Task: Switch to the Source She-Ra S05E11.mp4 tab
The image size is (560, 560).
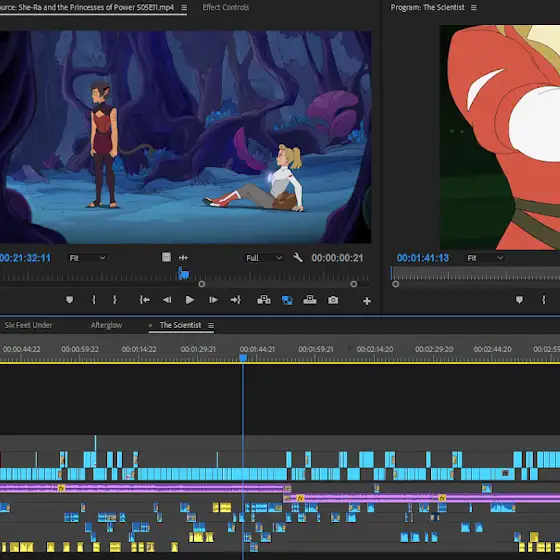Action: (87, 8)
